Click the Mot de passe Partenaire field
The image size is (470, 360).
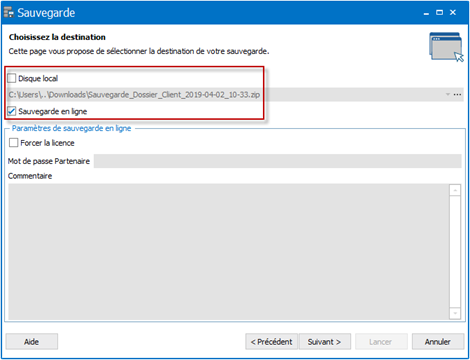(x=278, y=161)
